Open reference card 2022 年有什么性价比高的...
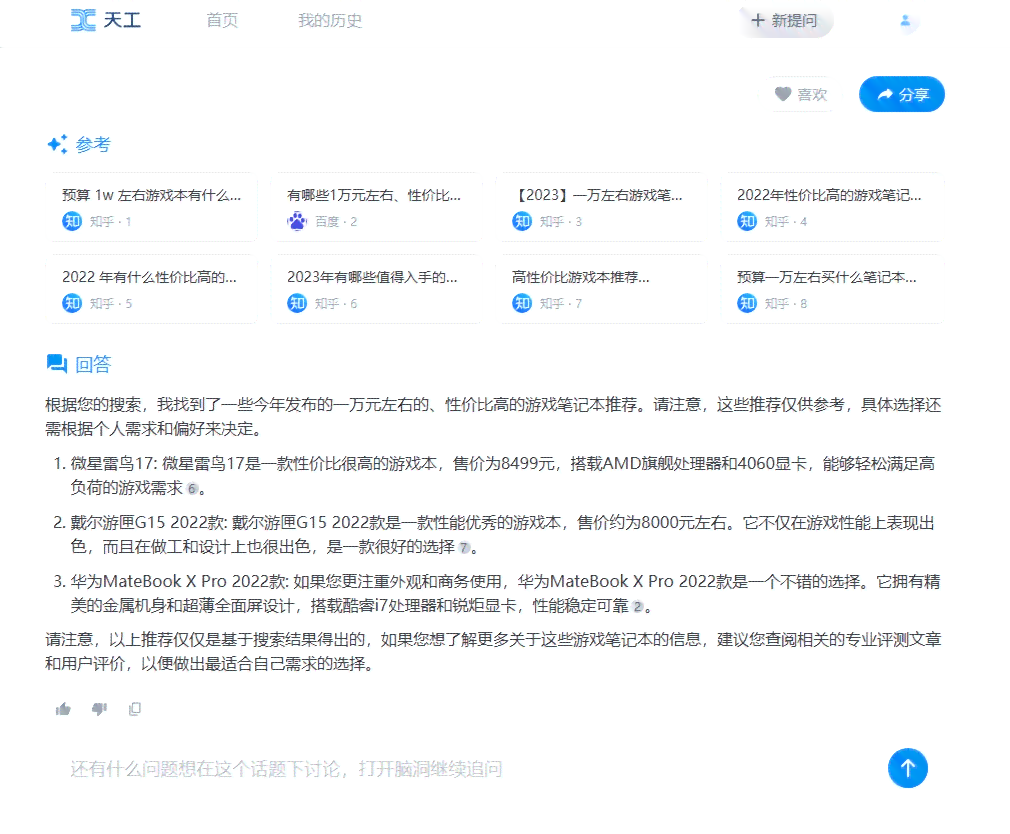Image resolution: width=1010 pixels, height=834 pixels. tap(152, 289)
